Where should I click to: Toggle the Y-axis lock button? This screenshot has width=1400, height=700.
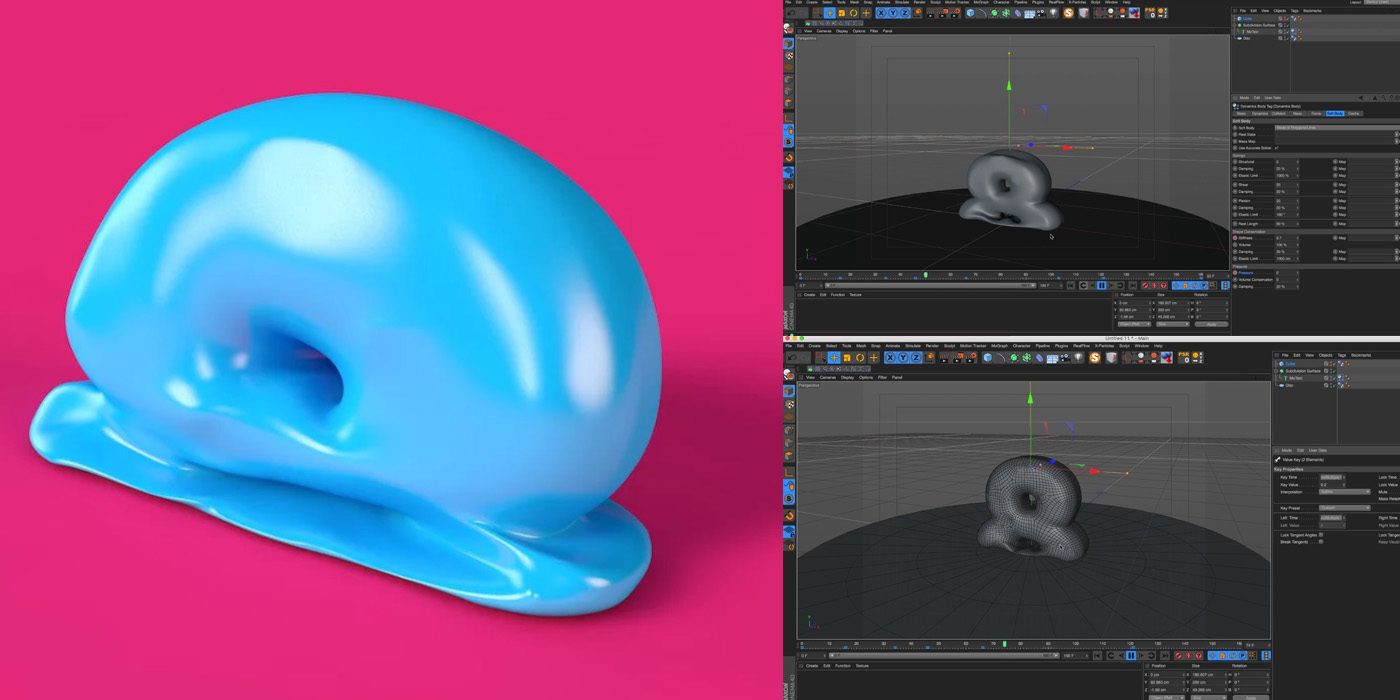click(892, 13)
